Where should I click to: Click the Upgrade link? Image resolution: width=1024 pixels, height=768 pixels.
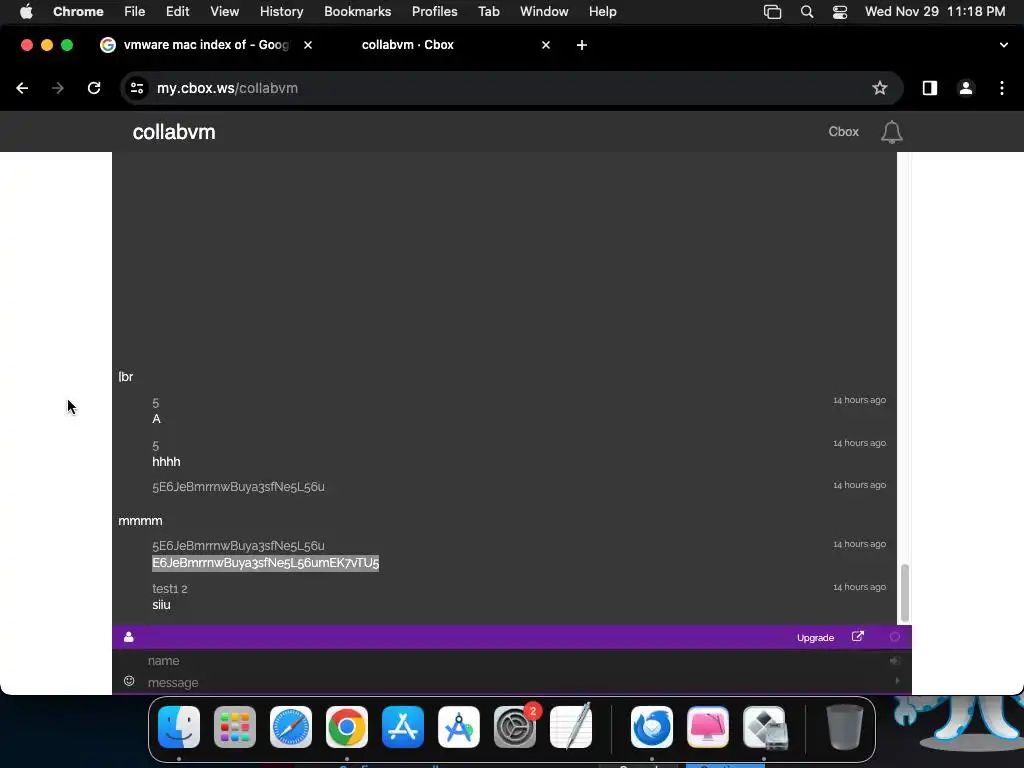tap(815, 637)
